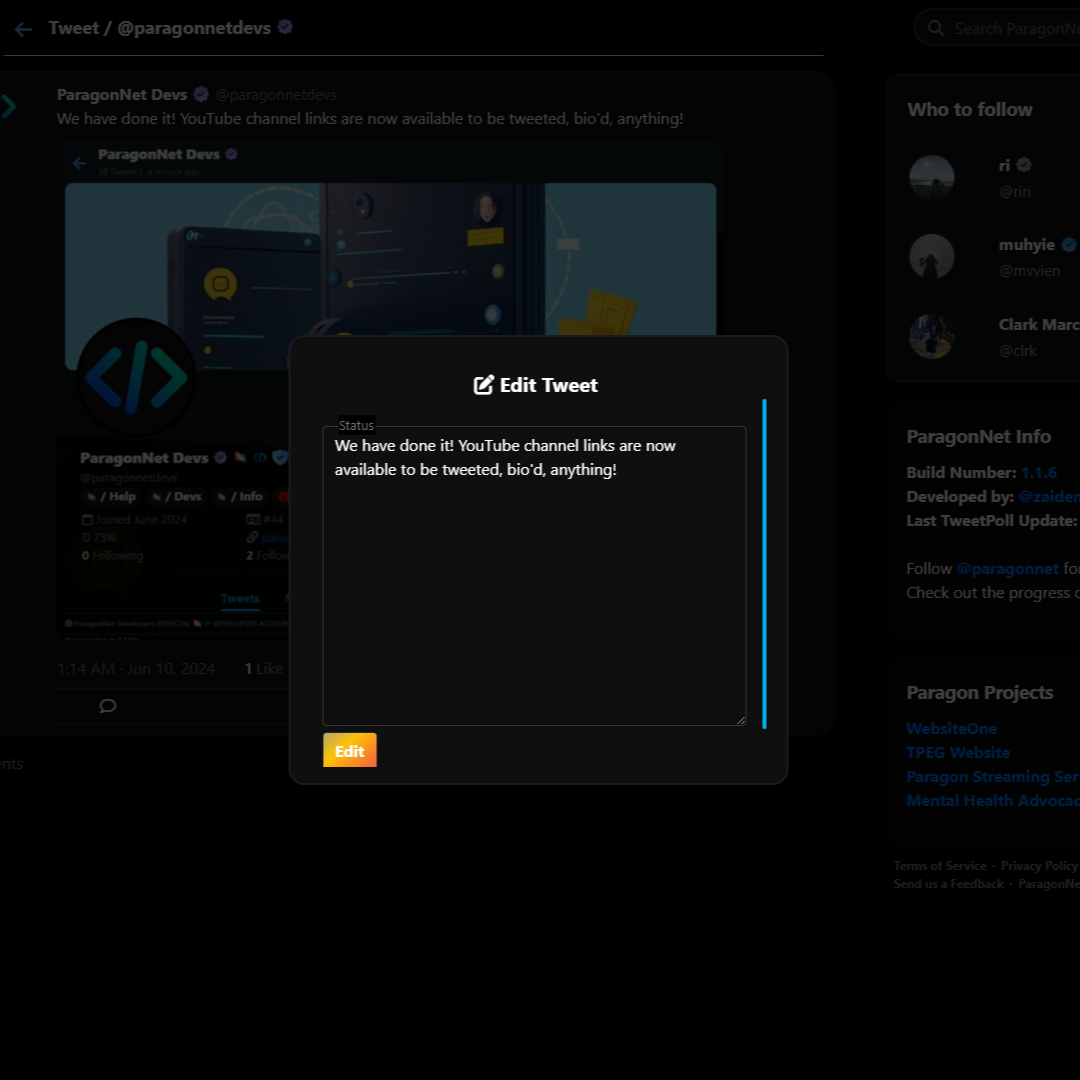The image size is (1080, 1080).
Task: Click the verified badge next to header handle
Action: click(285, 27)
